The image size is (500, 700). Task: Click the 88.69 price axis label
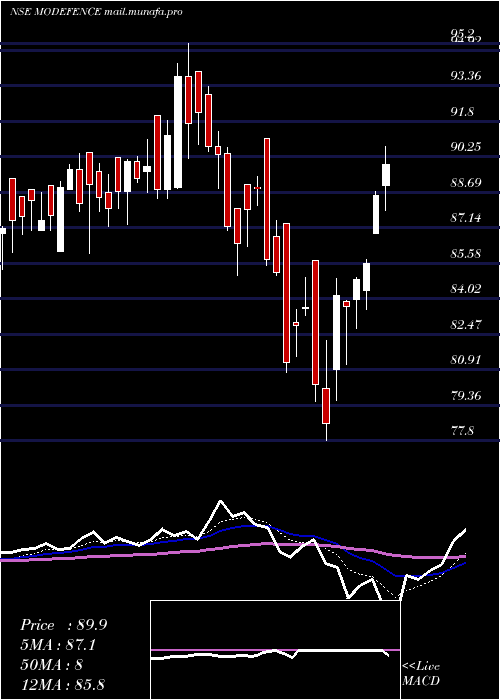click(466, 183)
